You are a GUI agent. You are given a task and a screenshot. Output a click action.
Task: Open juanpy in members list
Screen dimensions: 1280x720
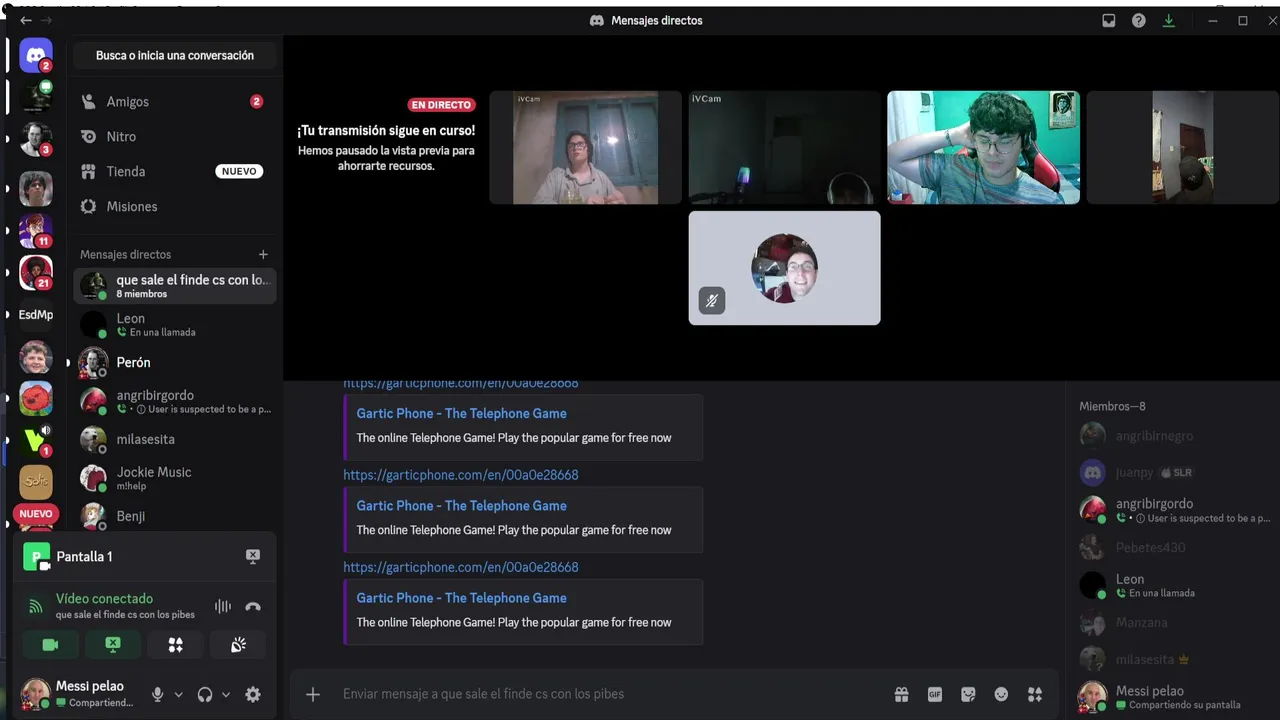pyautogui.click(x=1172, y=472)
